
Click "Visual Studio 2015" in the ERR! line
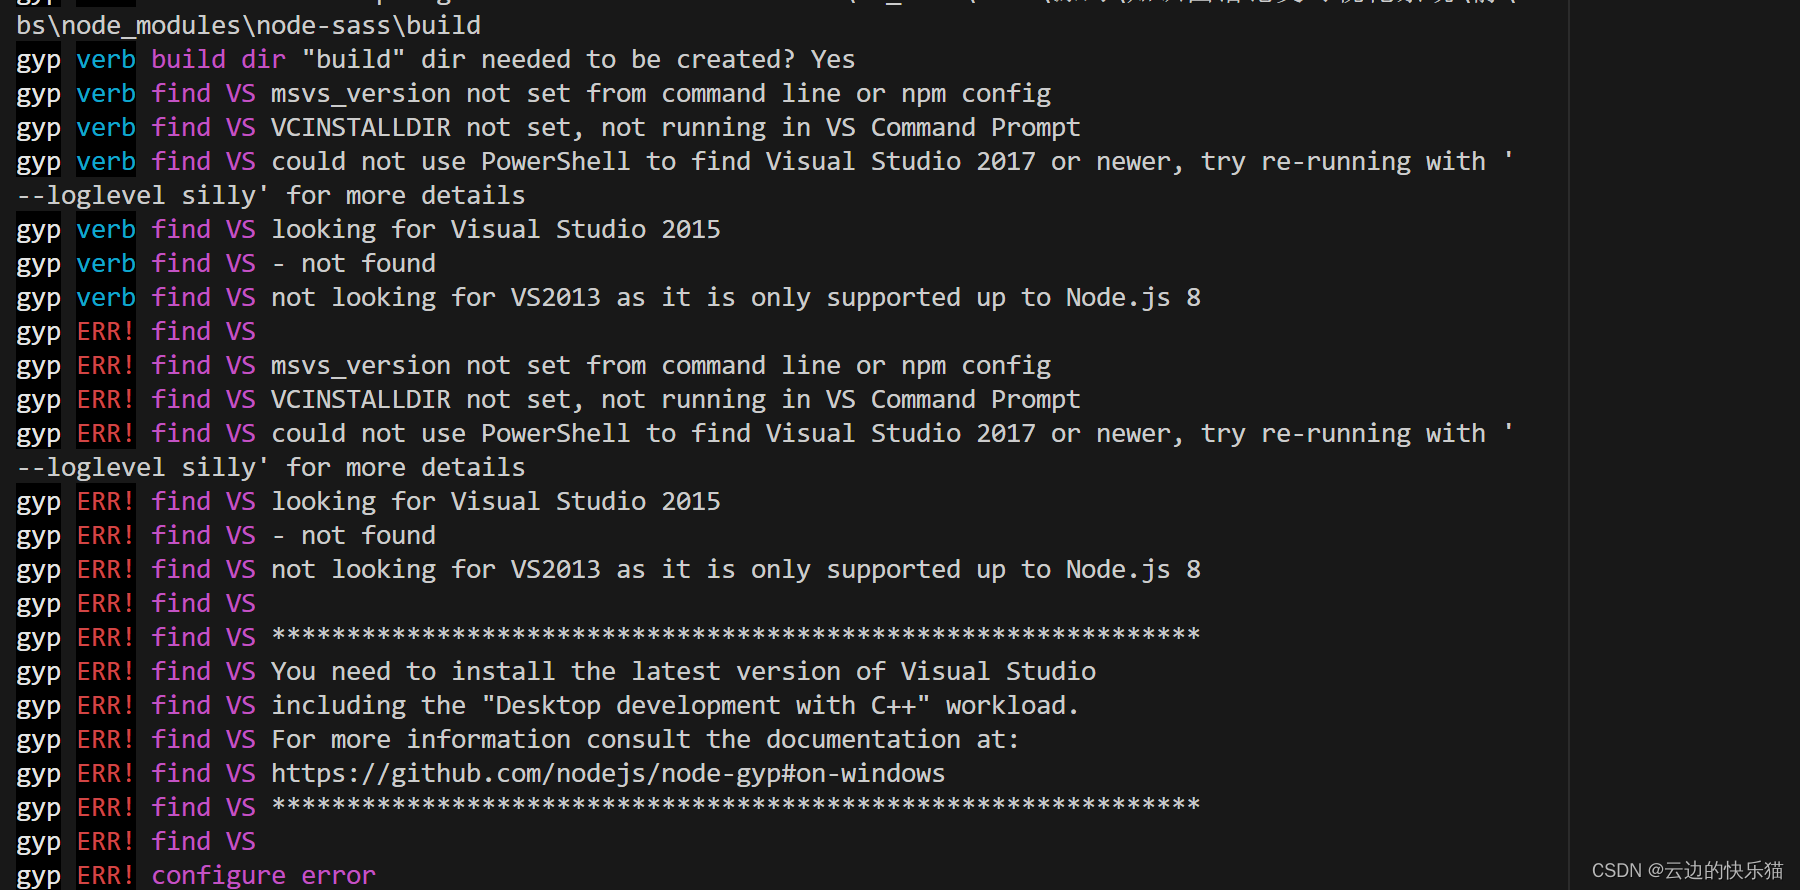586,501
